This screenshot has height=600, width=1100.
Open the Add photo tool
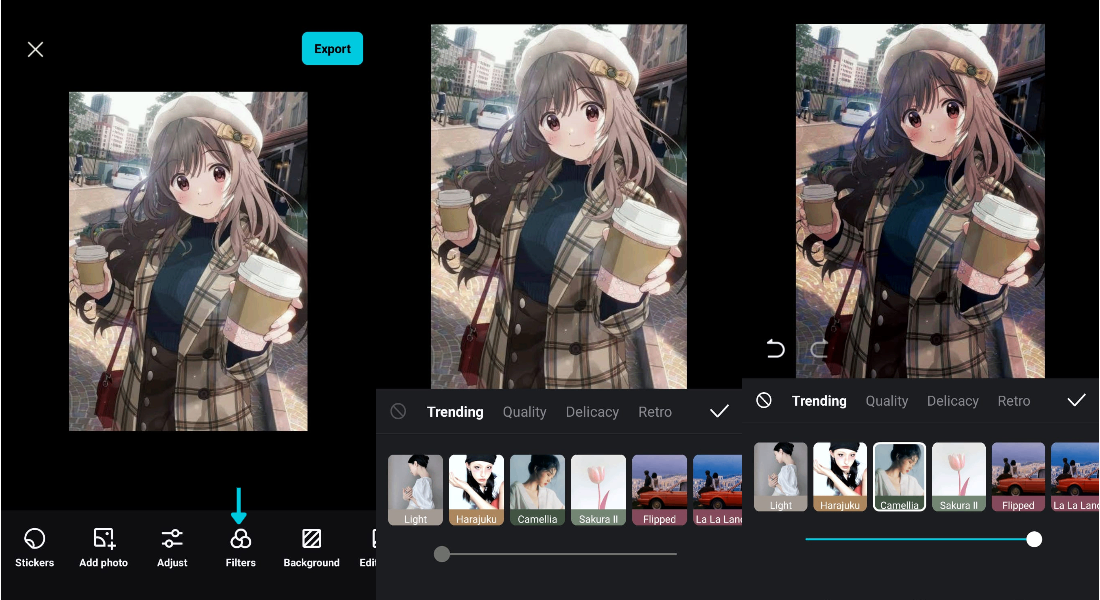click(104, 548)
